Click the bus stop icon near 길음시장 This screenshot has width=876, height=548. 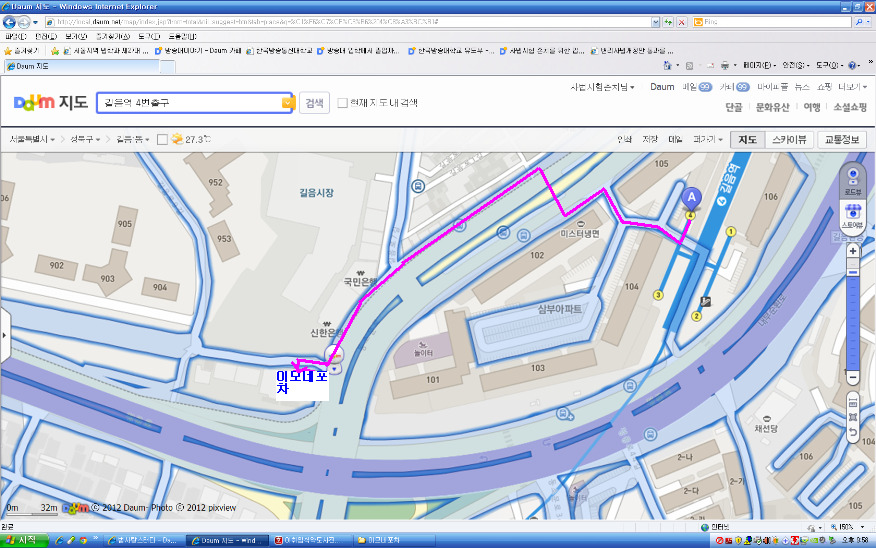pos(417,185)
